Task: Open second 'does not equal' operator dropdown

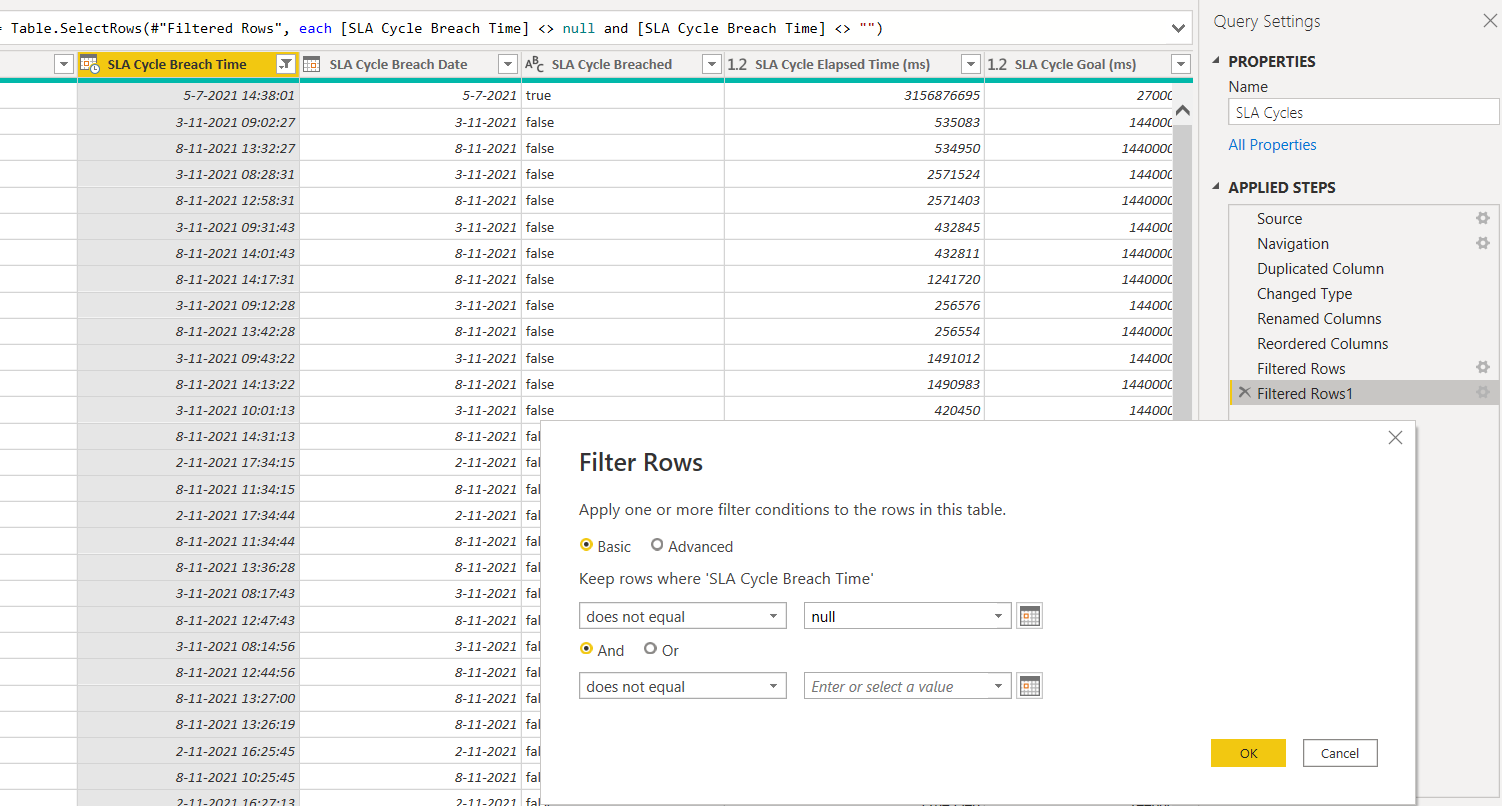Action: click(683, 686)
